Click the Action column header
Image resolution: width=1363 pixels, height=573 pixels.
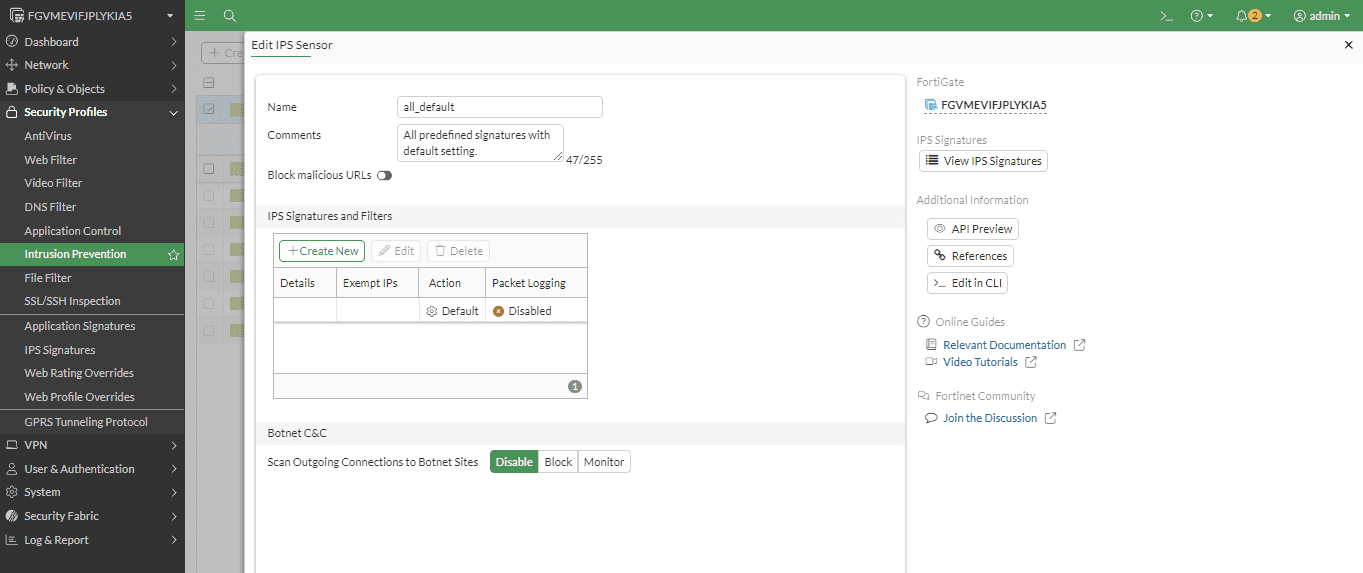coord(452,283)
